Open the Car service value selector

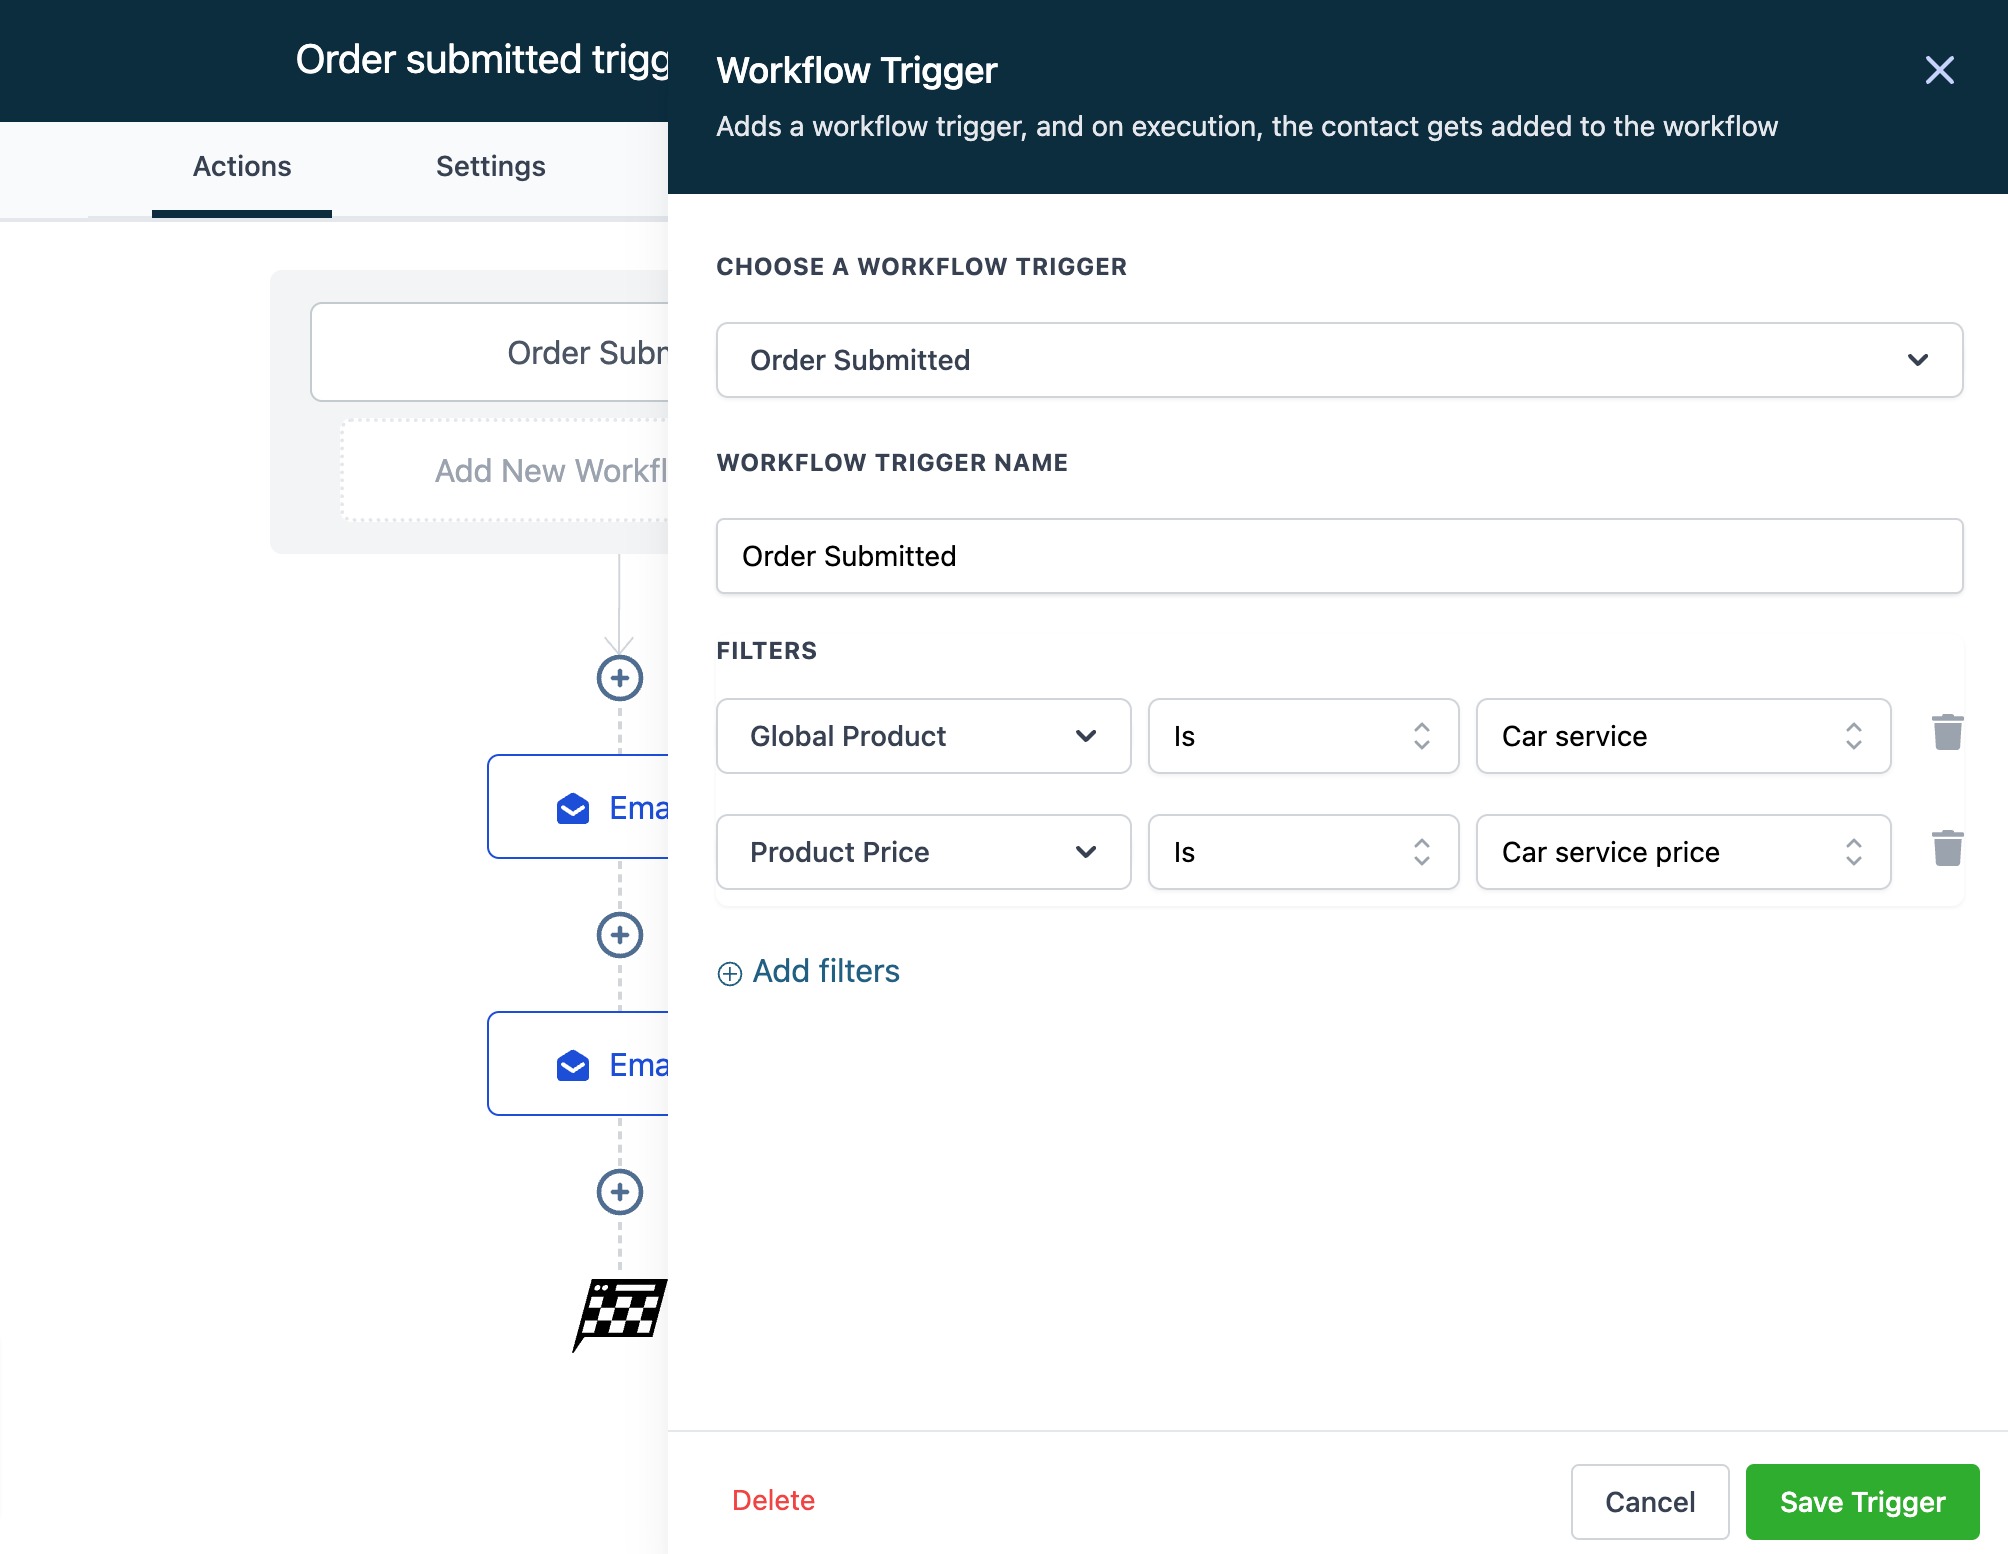(1682, 736)
